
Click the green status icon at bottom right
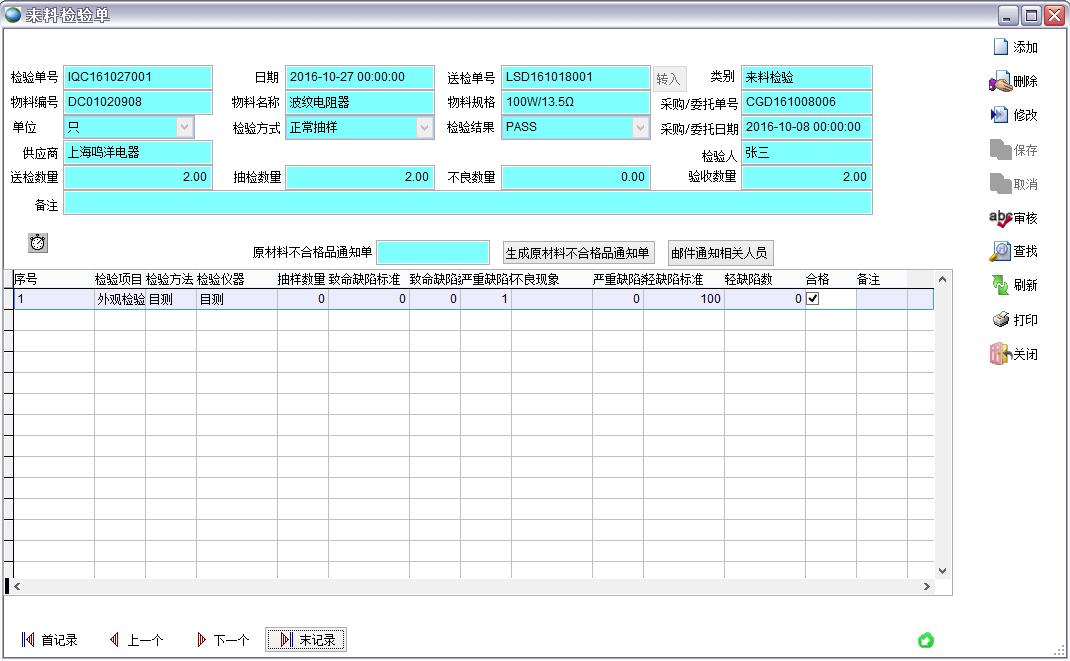point(926,640)
